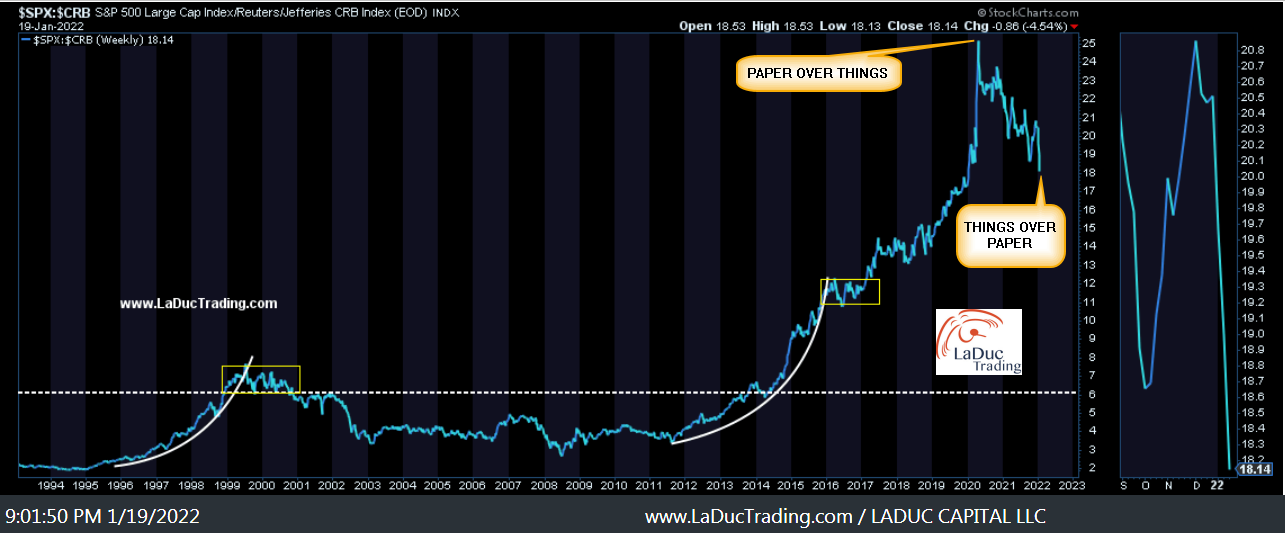Click the 18.7 value on the mini chart axis
This screenshot has height=533, width=1285.
[x=1252, y=382]
